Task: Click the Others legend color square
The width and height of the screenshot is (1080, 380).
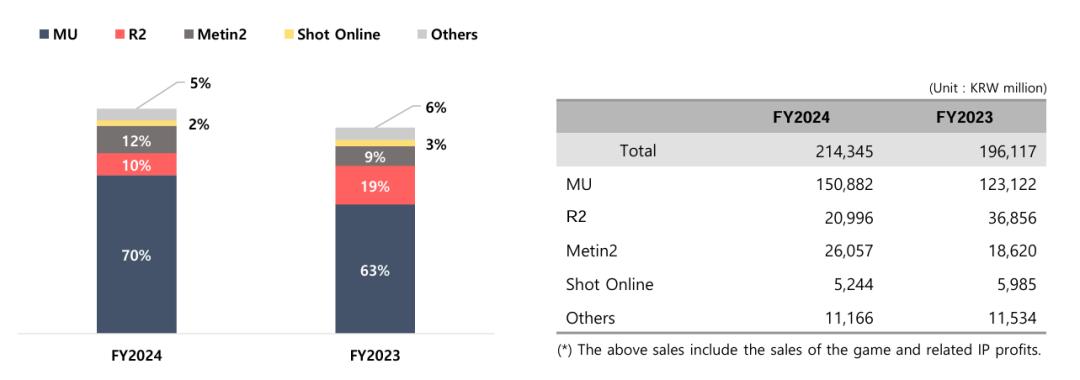Action: tap(422, 34)
